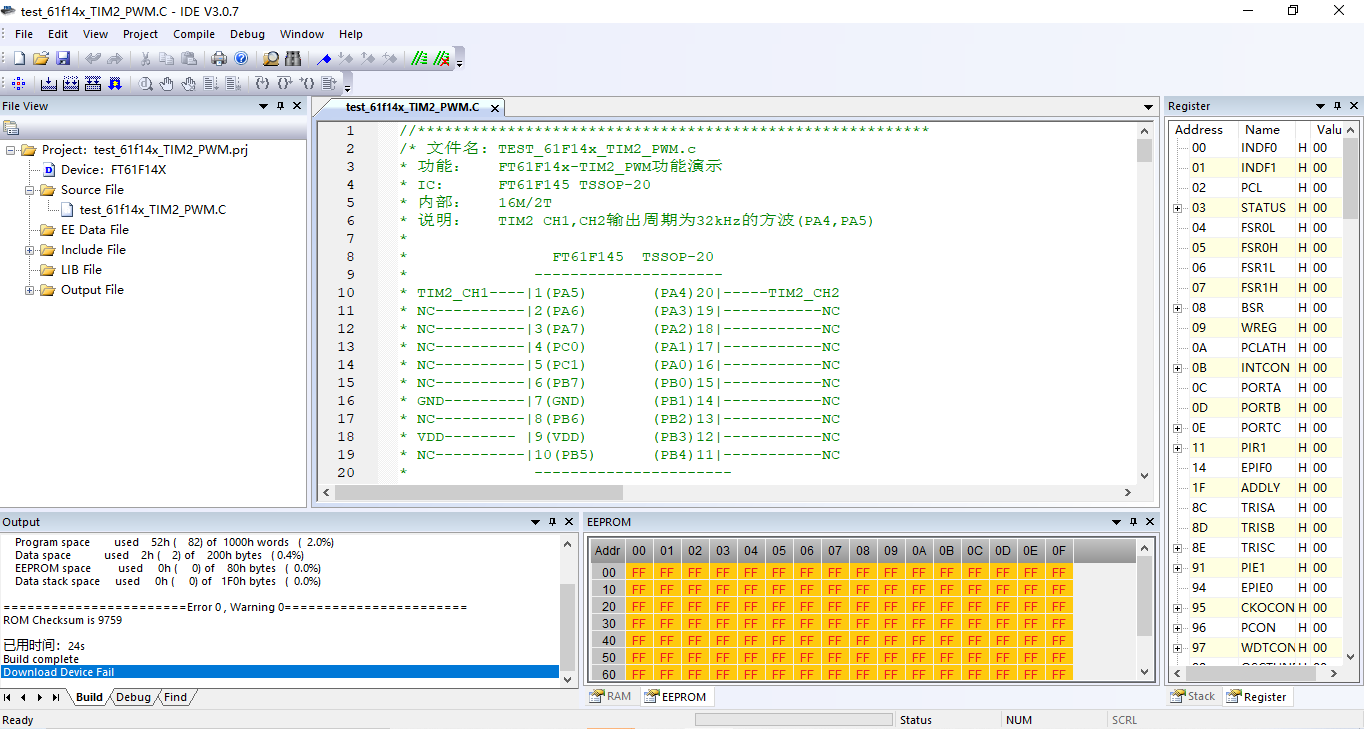Image resolution: width=1364 pixels, height=729 pixels.
Task: Open the open-documents list dropdown arrow
Action: (x=1148, y=107)
